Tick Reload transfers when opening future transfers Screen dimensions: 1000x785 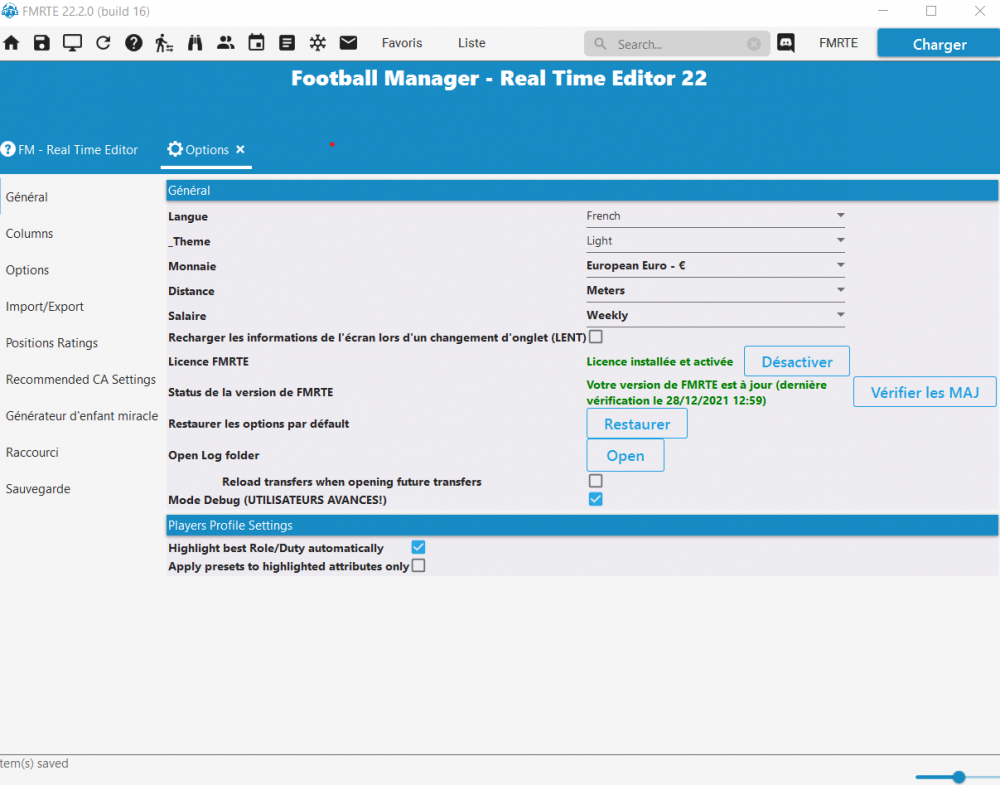(x=596, y=480)
